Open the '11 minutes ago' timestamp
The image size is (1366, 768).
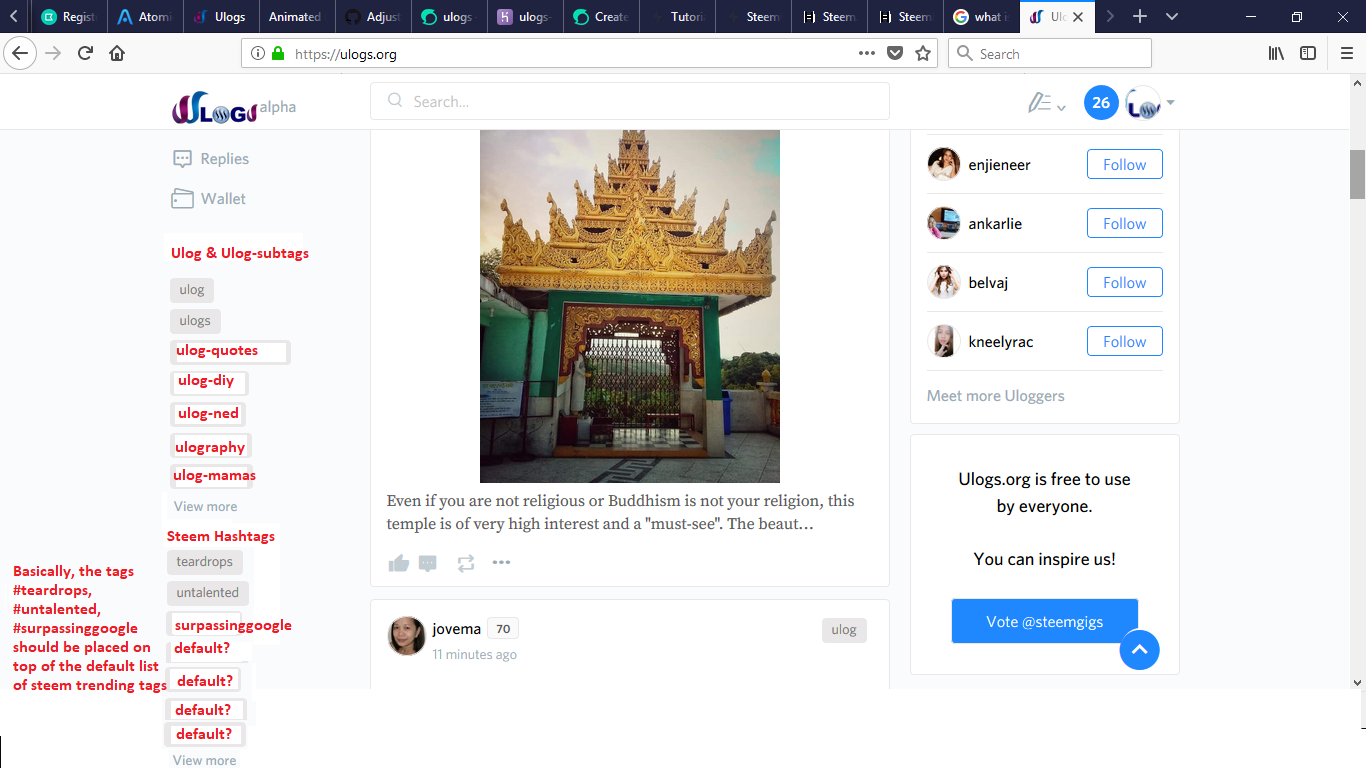[x=475, y=654]
